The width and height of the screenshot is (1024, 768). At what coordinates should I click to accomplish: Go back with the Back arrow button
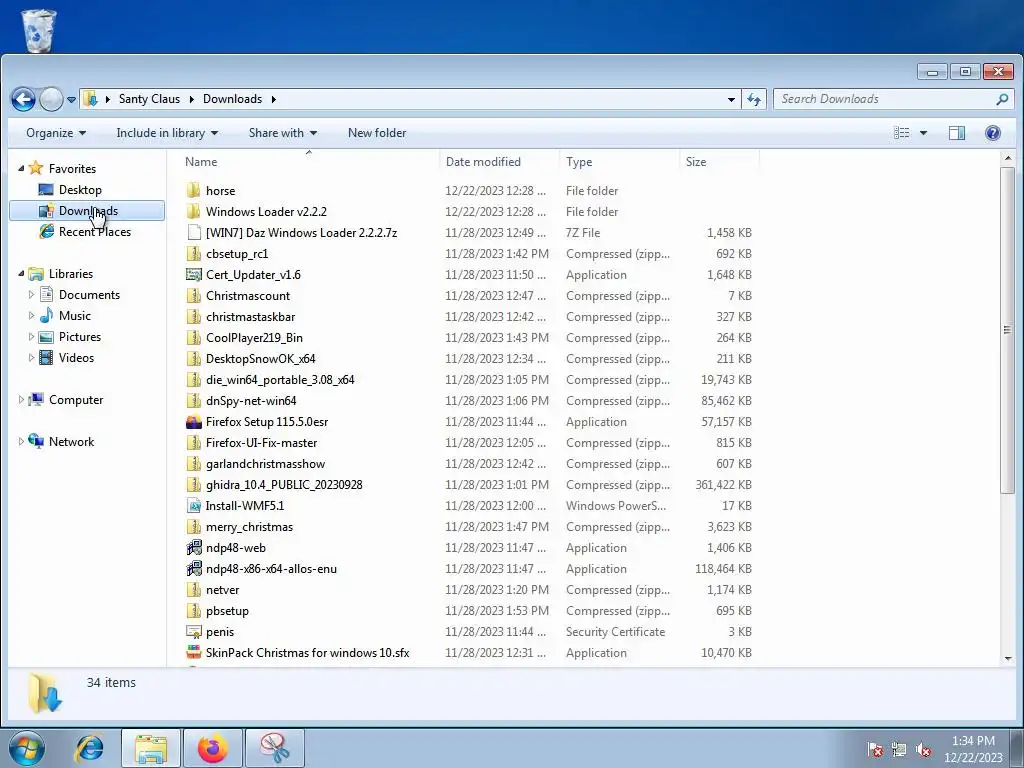click(24, 99)
